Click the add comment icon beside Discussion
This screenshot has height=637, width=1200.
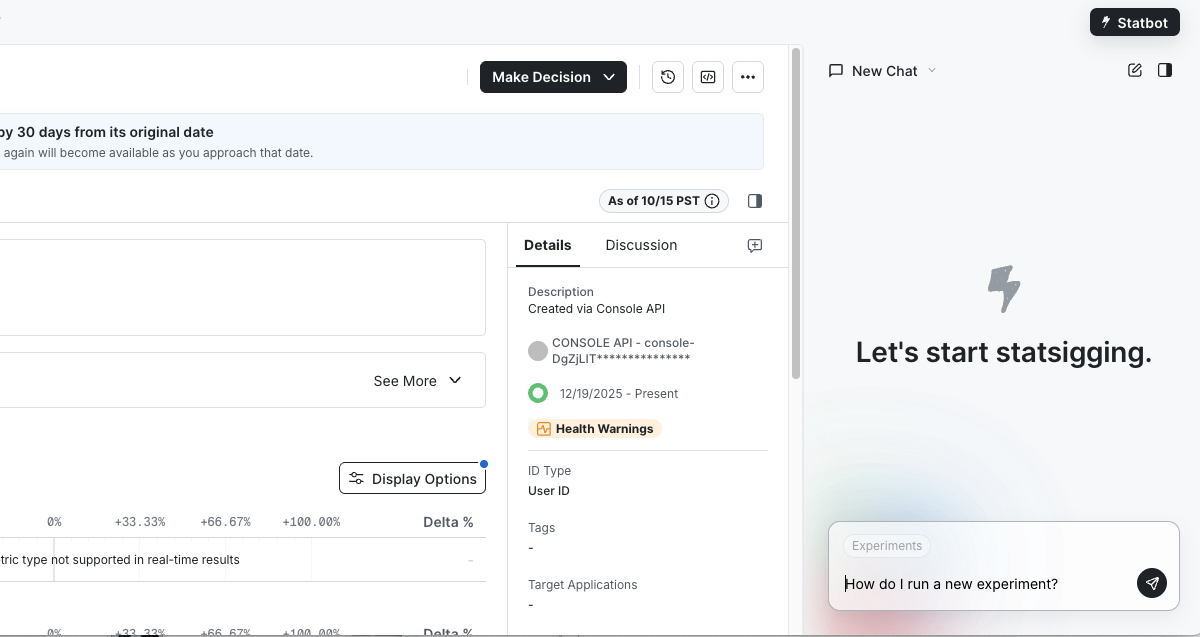pos(755,245)
